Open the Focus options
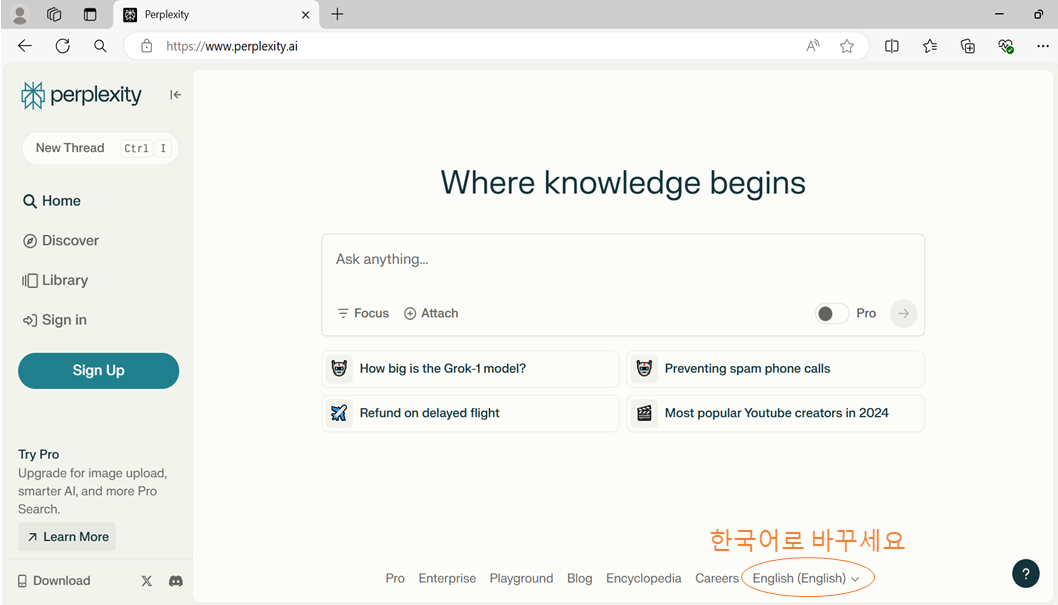 pyautogui.click(x=363, y=313)
